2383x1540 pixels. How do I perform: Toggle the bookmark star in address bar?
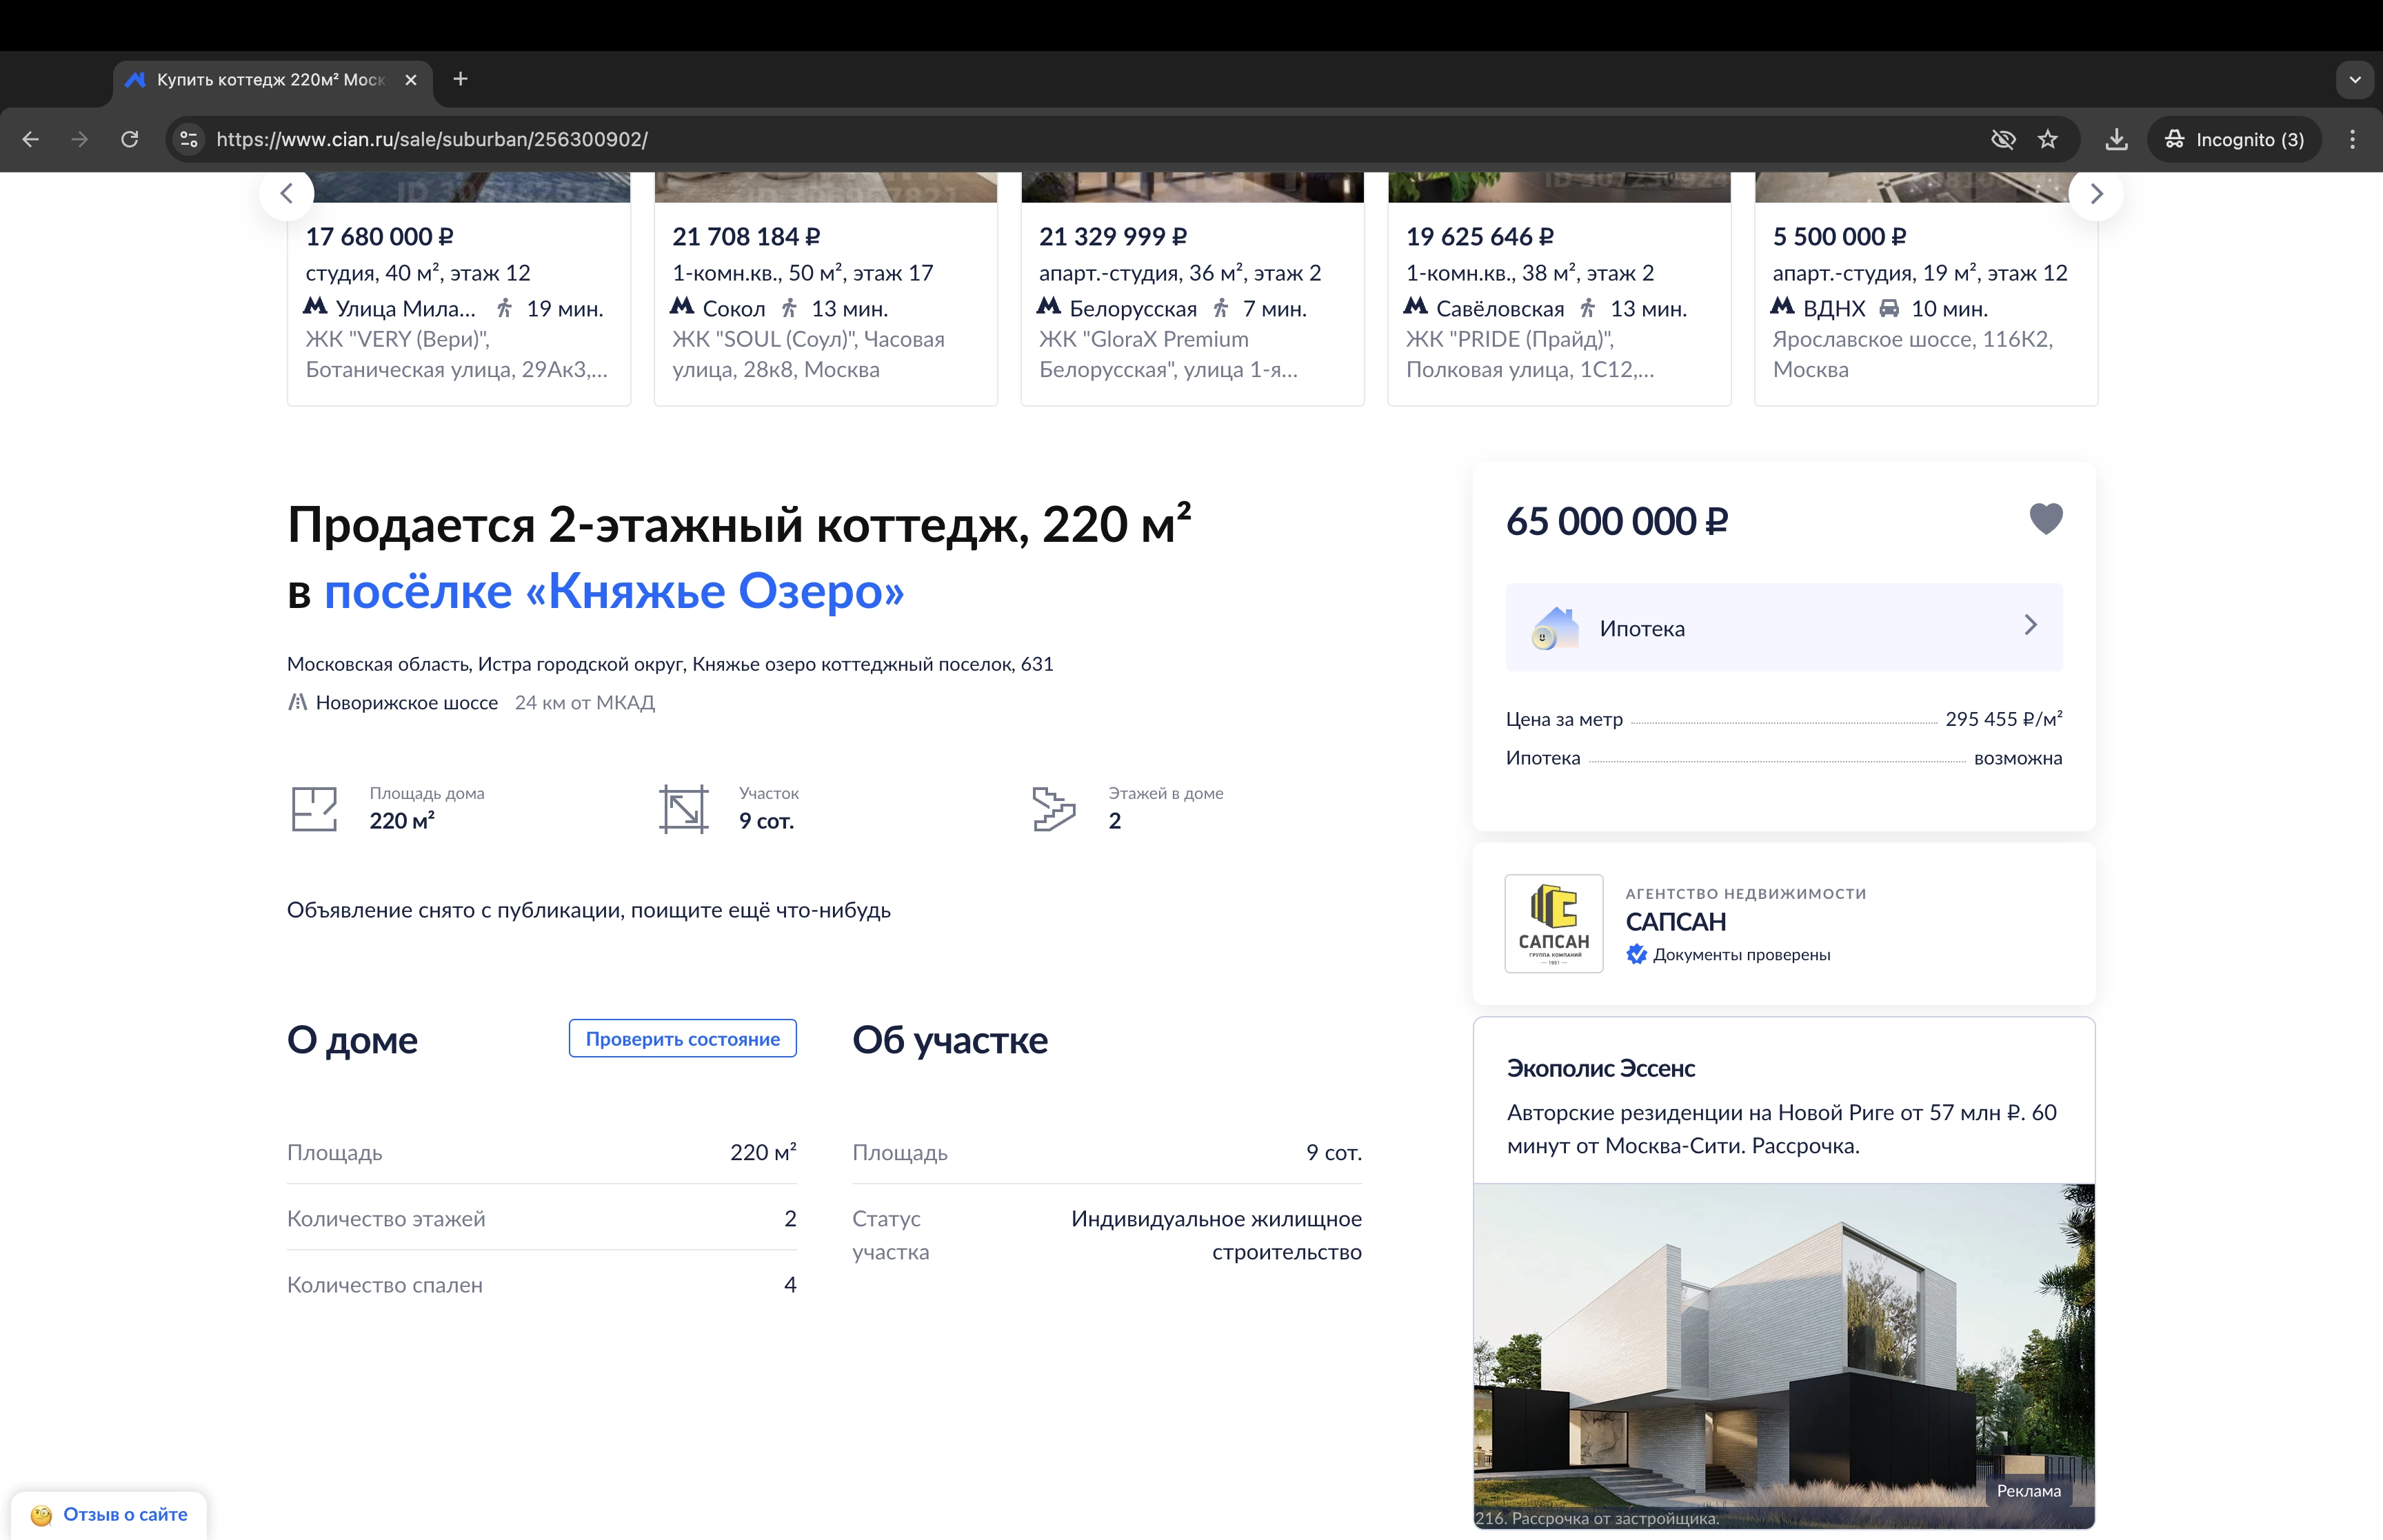(2048, 139)
